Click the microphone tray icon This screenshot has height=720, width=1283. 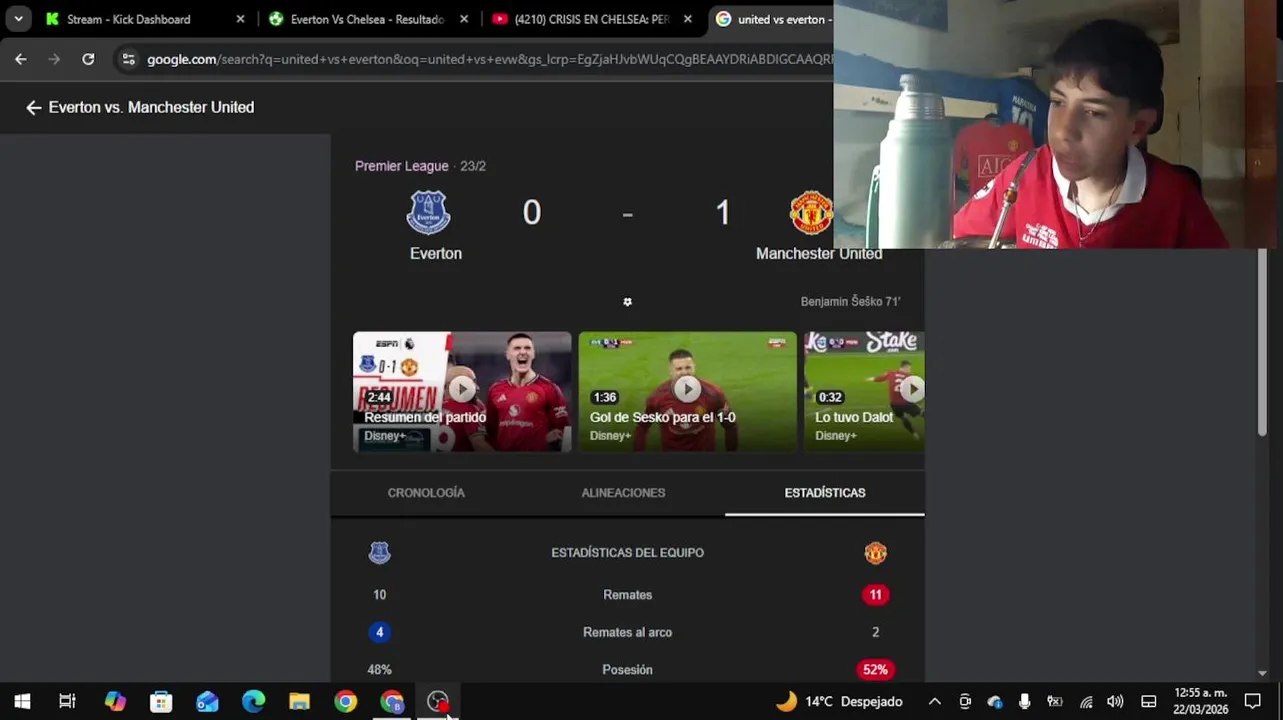click(x=1024, y=702)
